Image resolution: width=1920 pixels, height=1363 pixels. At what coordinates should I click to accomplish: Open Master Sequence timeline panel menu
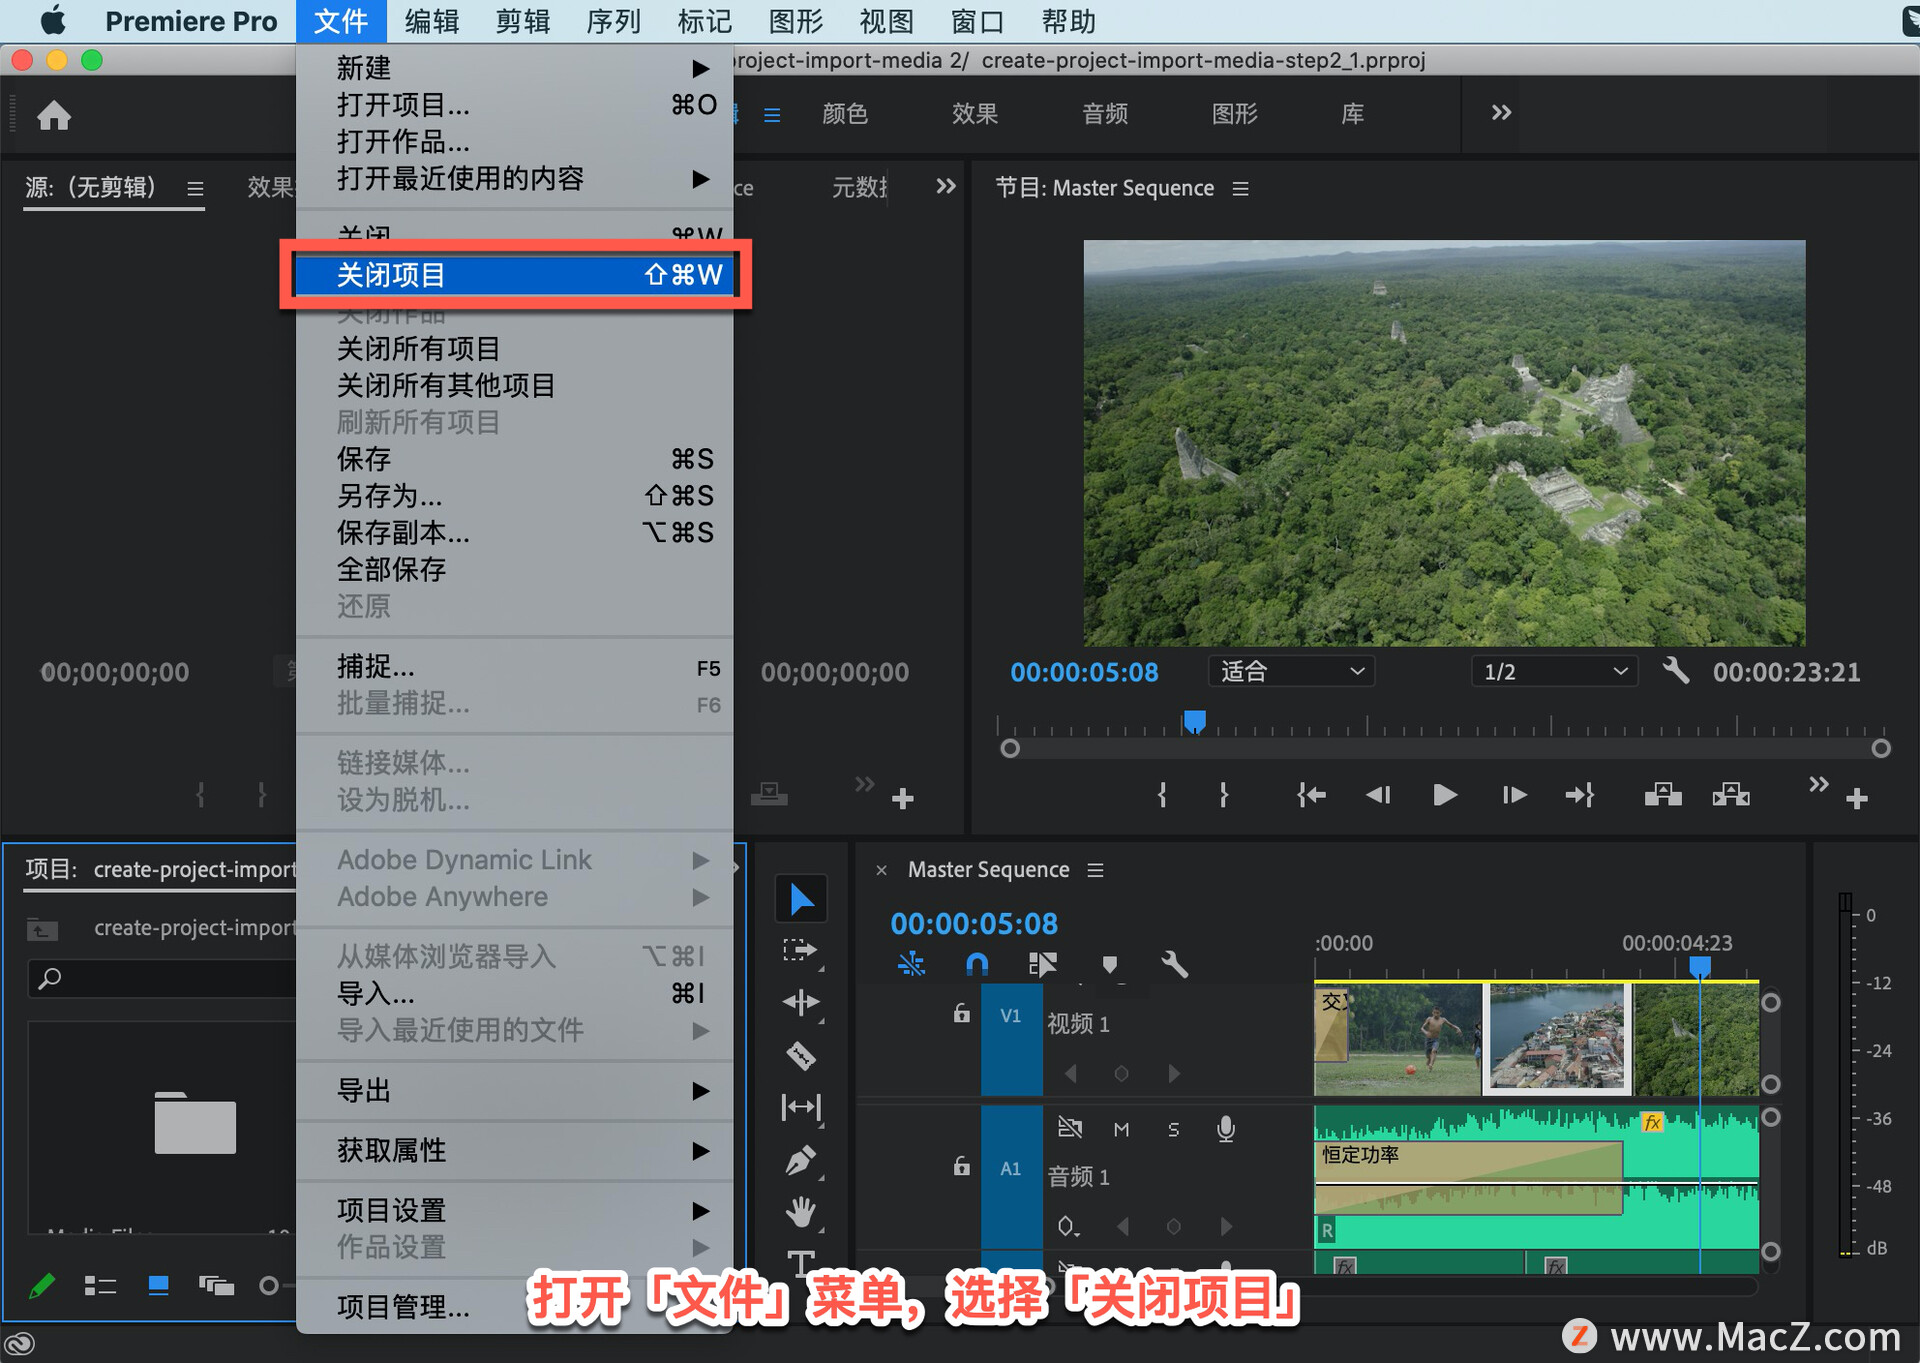coord(1096,870)
